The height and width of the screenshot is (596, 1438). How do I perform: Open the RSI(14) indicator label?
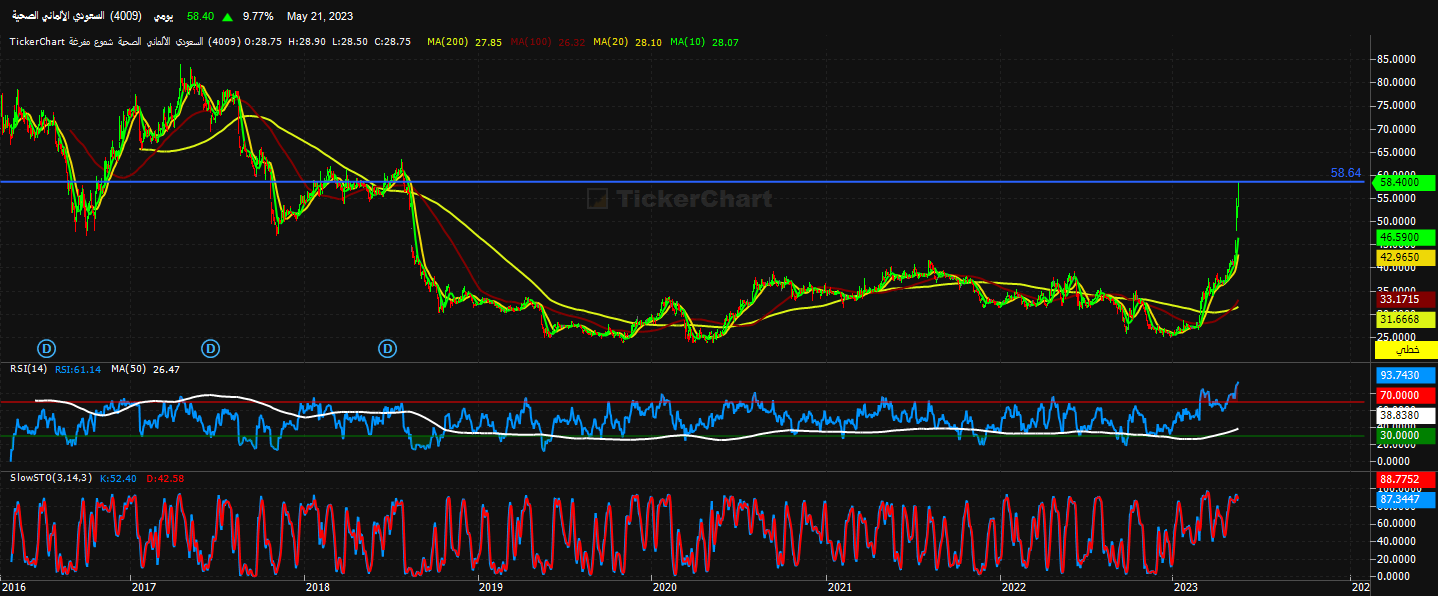[x=29, y=369]
